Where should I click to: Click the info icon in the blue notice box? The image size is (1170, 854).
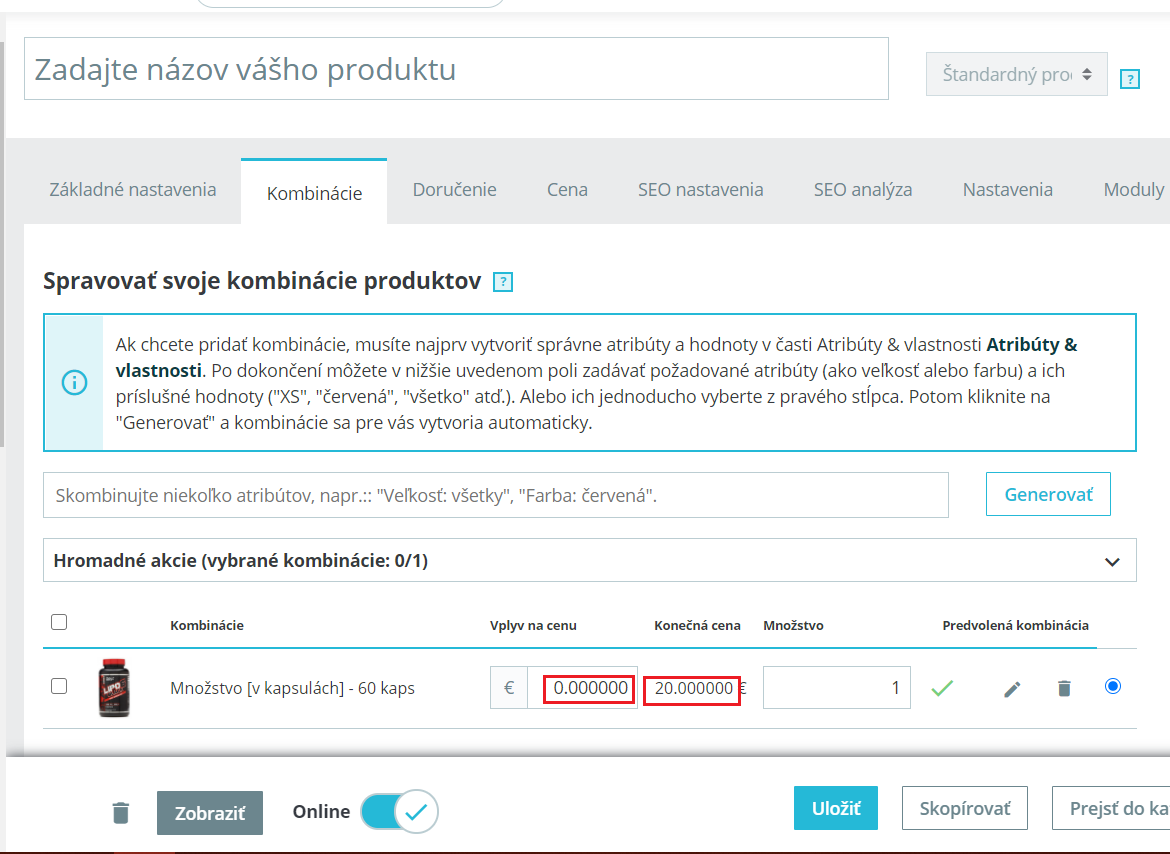point(74,383)
